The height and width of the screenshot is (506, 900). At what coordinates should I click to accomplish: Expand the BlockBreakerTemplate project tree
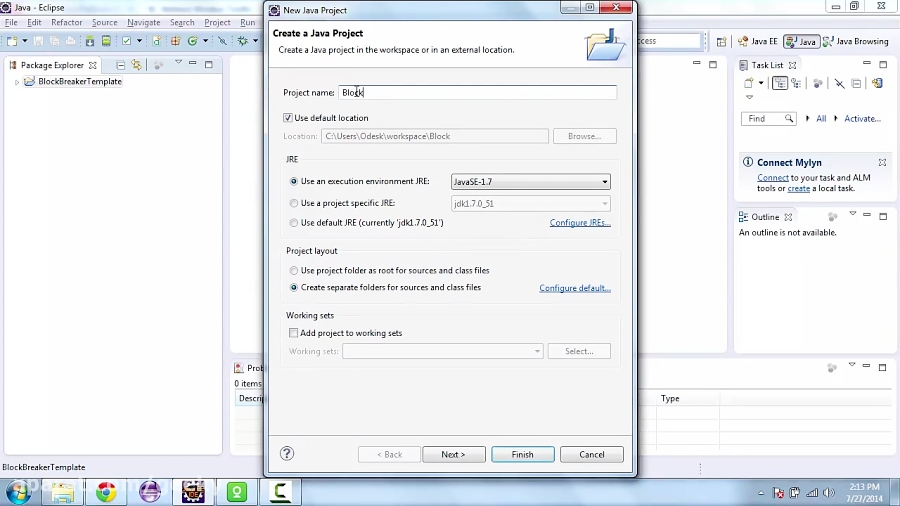pyautogui.click(x=17, y=82)
